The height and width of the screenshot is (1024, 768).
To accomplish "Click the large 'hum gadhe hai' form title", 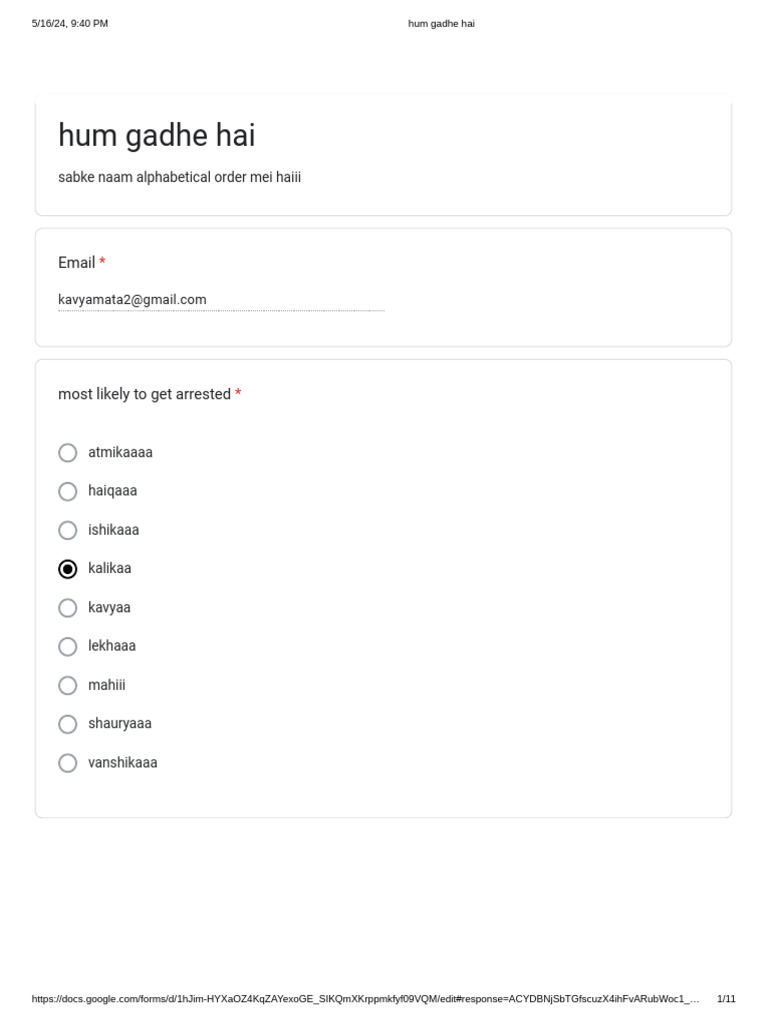I will (x=156, y=136).
